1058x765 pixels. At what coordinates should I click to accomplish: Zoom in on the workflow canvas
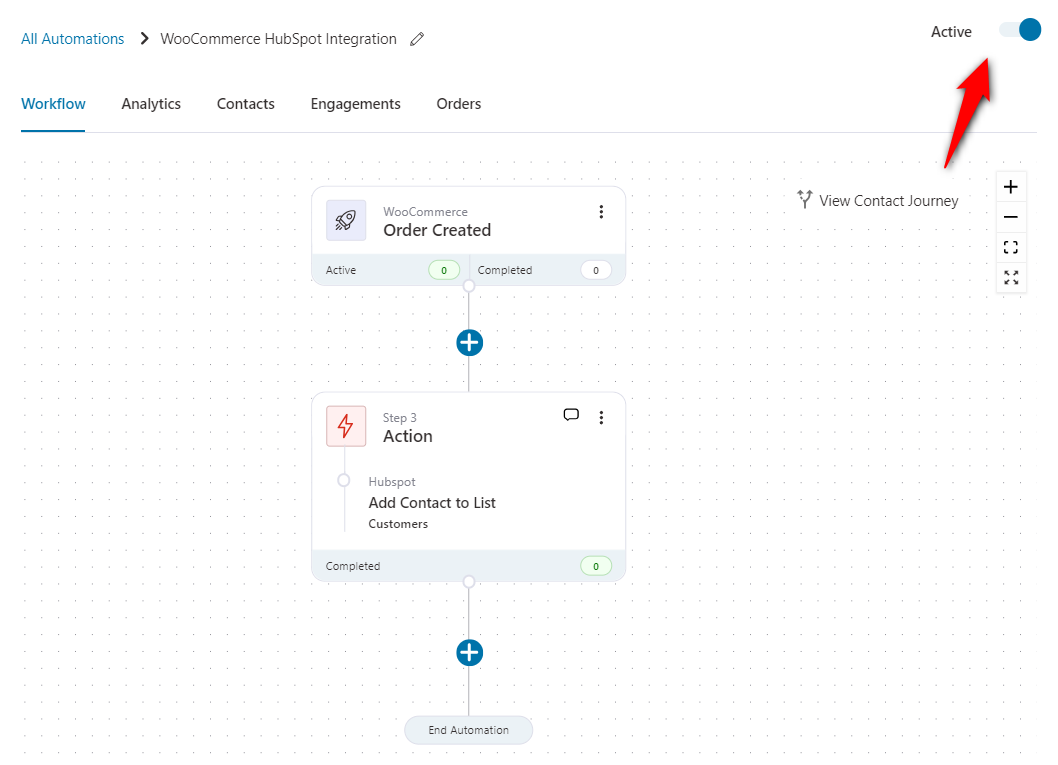(1011, 187)
